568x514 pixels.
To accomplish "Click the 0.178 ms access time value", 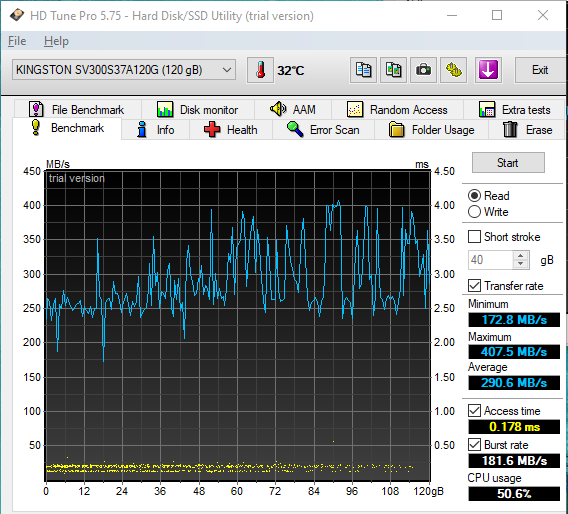I will coord(514,427).
